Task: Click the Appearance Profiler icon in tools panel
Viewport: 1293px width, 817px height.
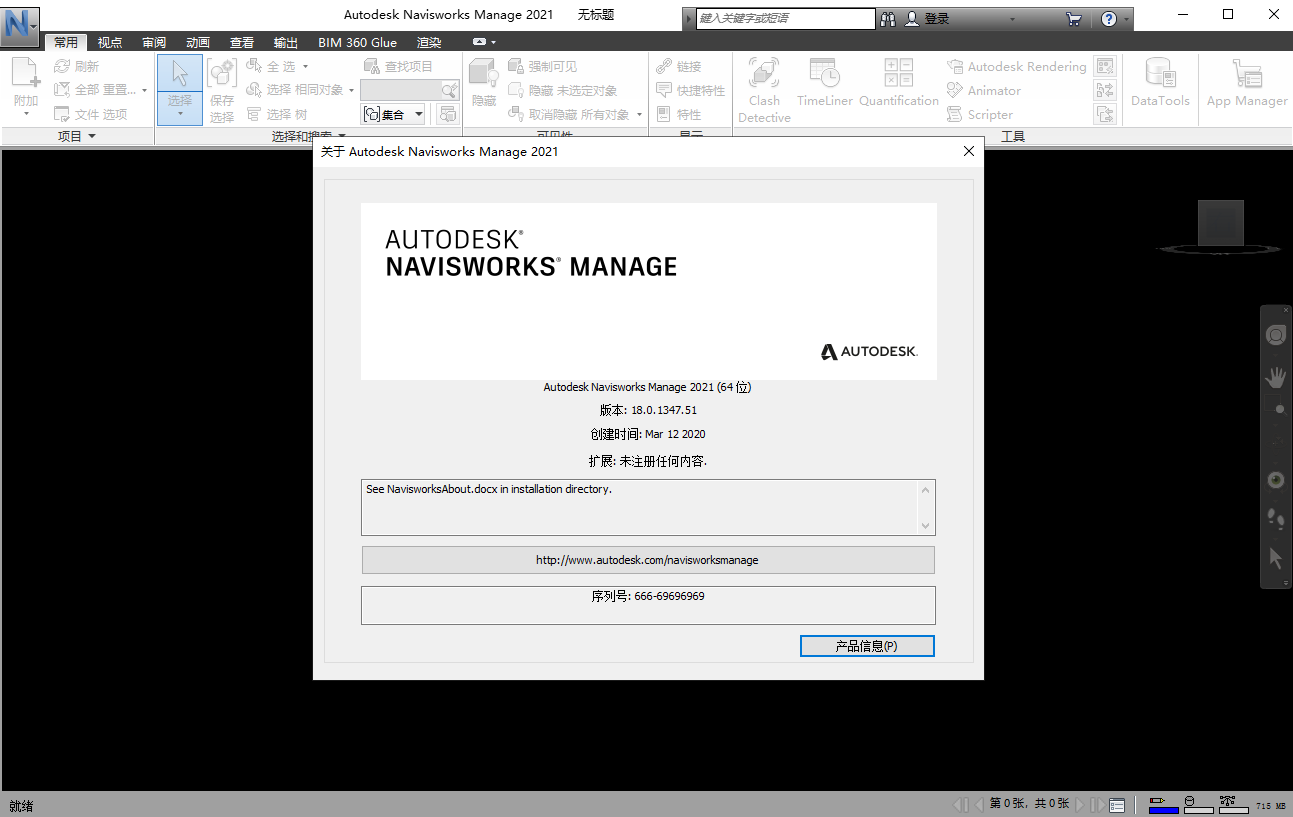Action: pos(1105,66)
